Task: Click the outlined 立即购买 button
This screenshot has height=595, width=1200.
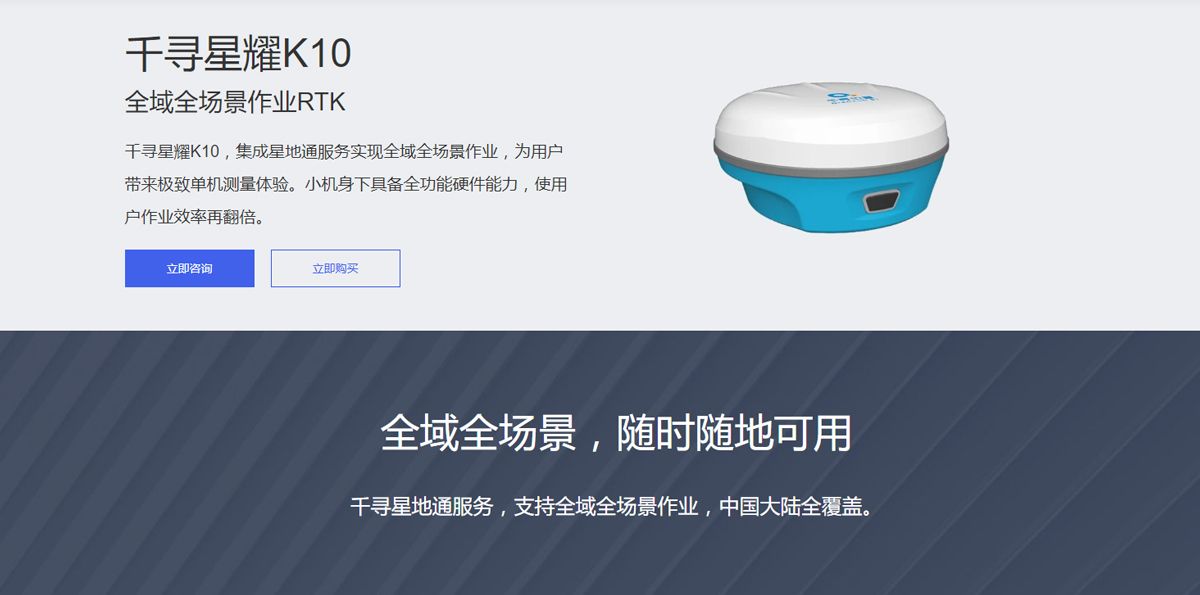Action: coord(335,268)
